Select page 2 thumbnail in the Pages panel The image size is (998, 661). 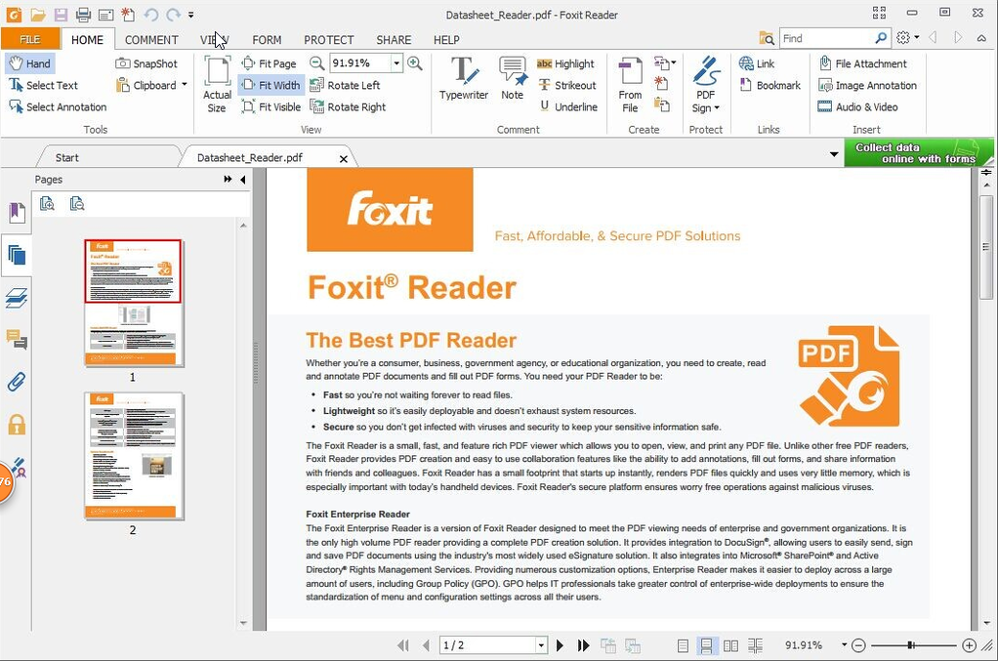pyautogui.click(x=133, y=455)
